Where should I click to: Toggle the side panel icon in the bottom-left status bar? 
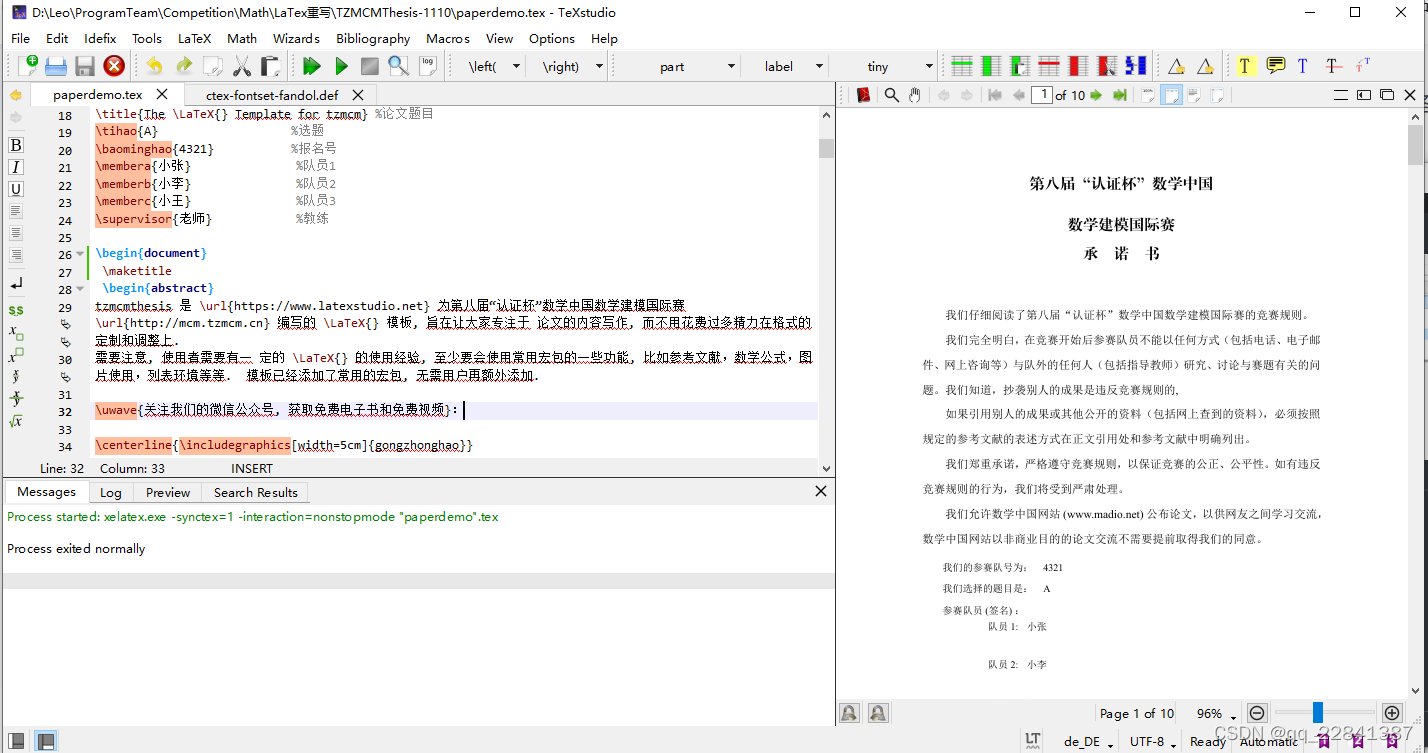click(x=17, y=741)
